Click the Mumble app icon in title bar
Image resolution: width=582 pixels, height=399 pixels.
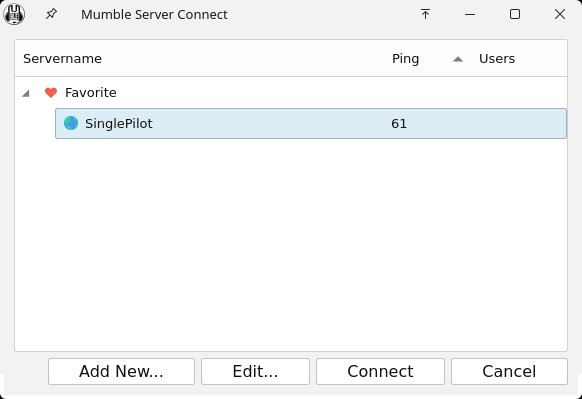(14, 14)
